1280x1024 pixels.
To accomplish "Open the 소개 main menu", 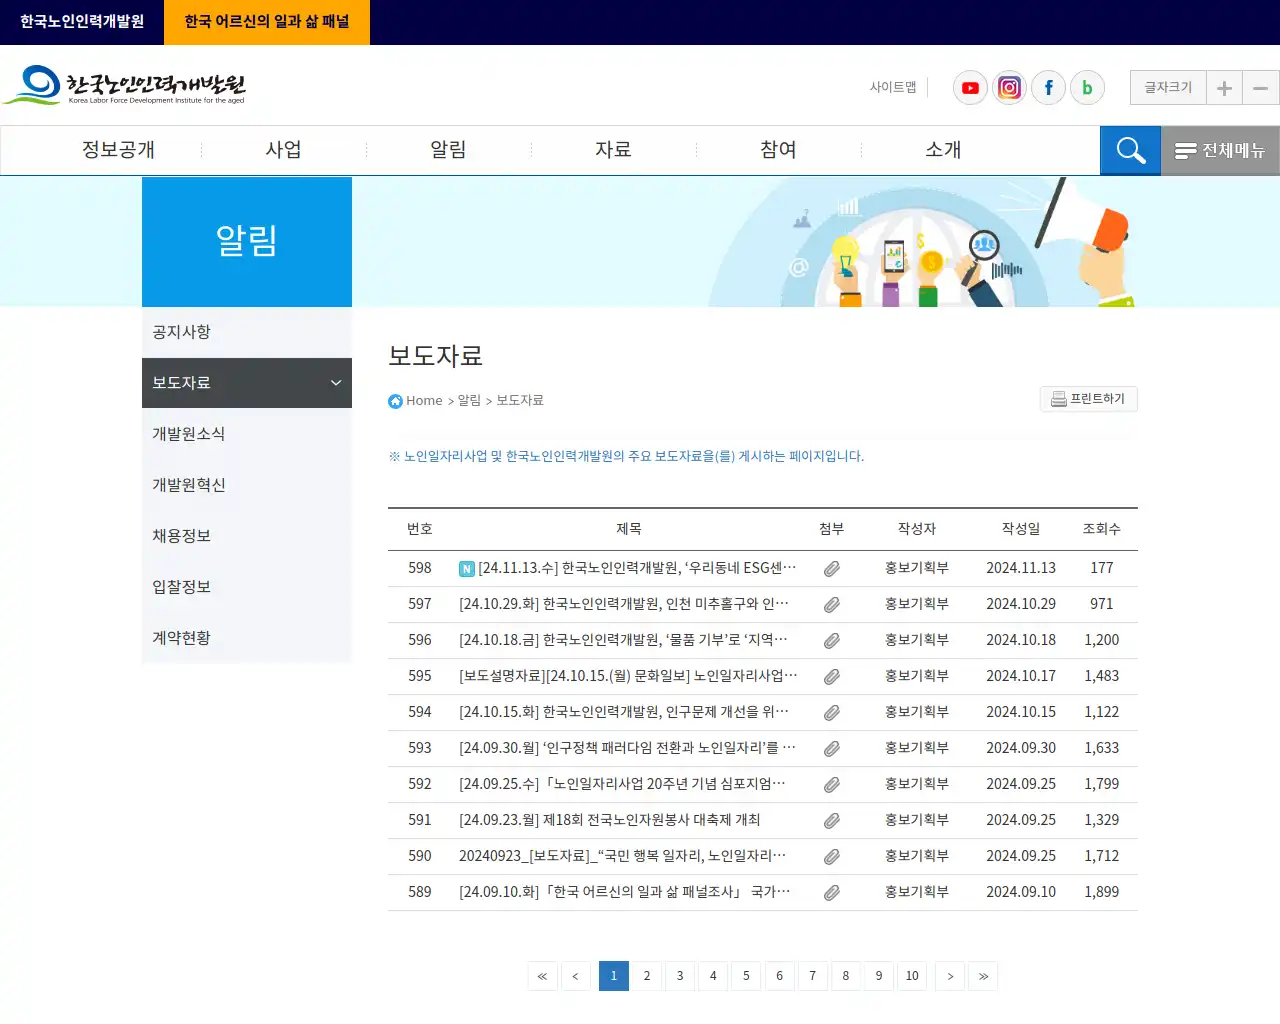I will (x=943, y=150).
